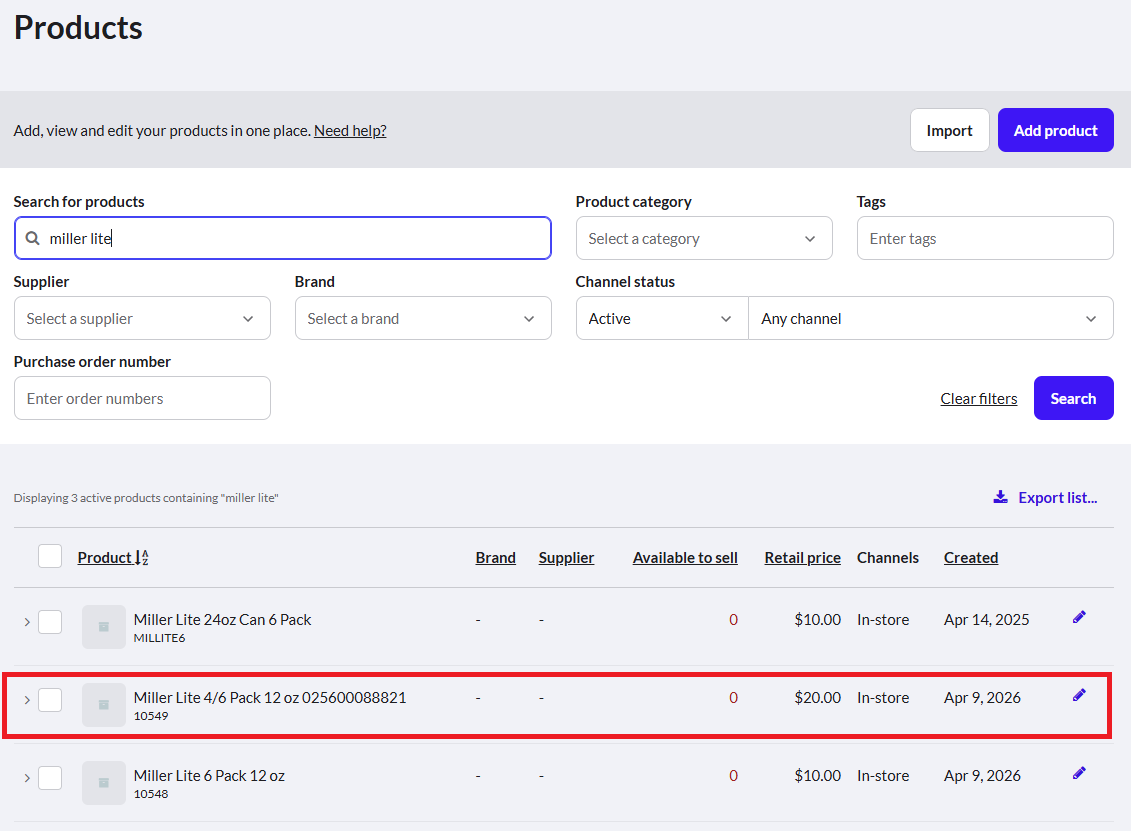Sort by the Brand column header
Viewport: 1131px width, 831px height.
click(496, 558)
